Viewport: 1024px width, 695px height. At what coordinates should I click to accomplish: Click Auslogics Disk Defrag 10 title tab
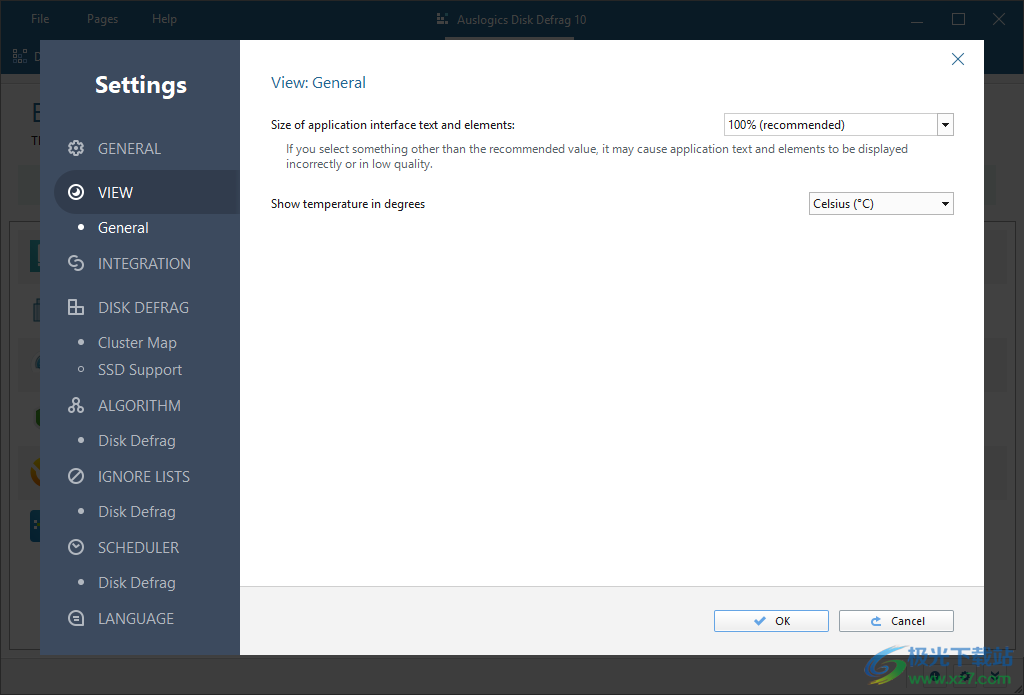coord(521,20)
